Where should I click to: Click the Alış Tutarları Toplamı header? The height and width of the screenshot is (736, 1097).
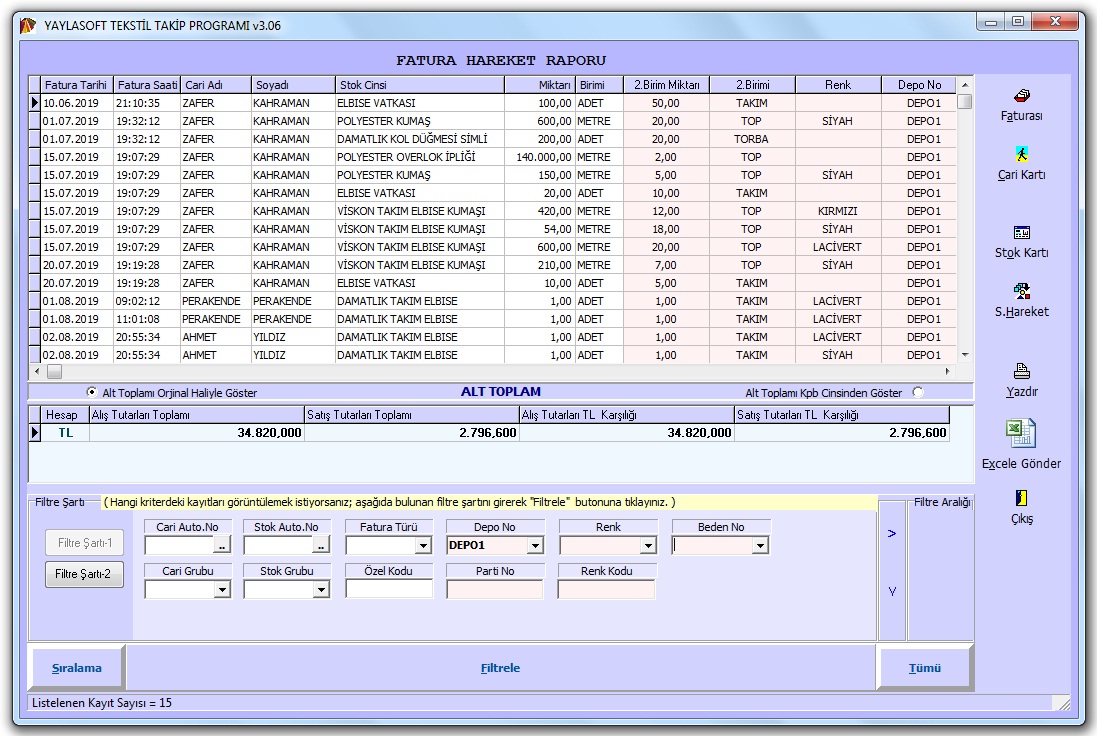click(197, 415)
